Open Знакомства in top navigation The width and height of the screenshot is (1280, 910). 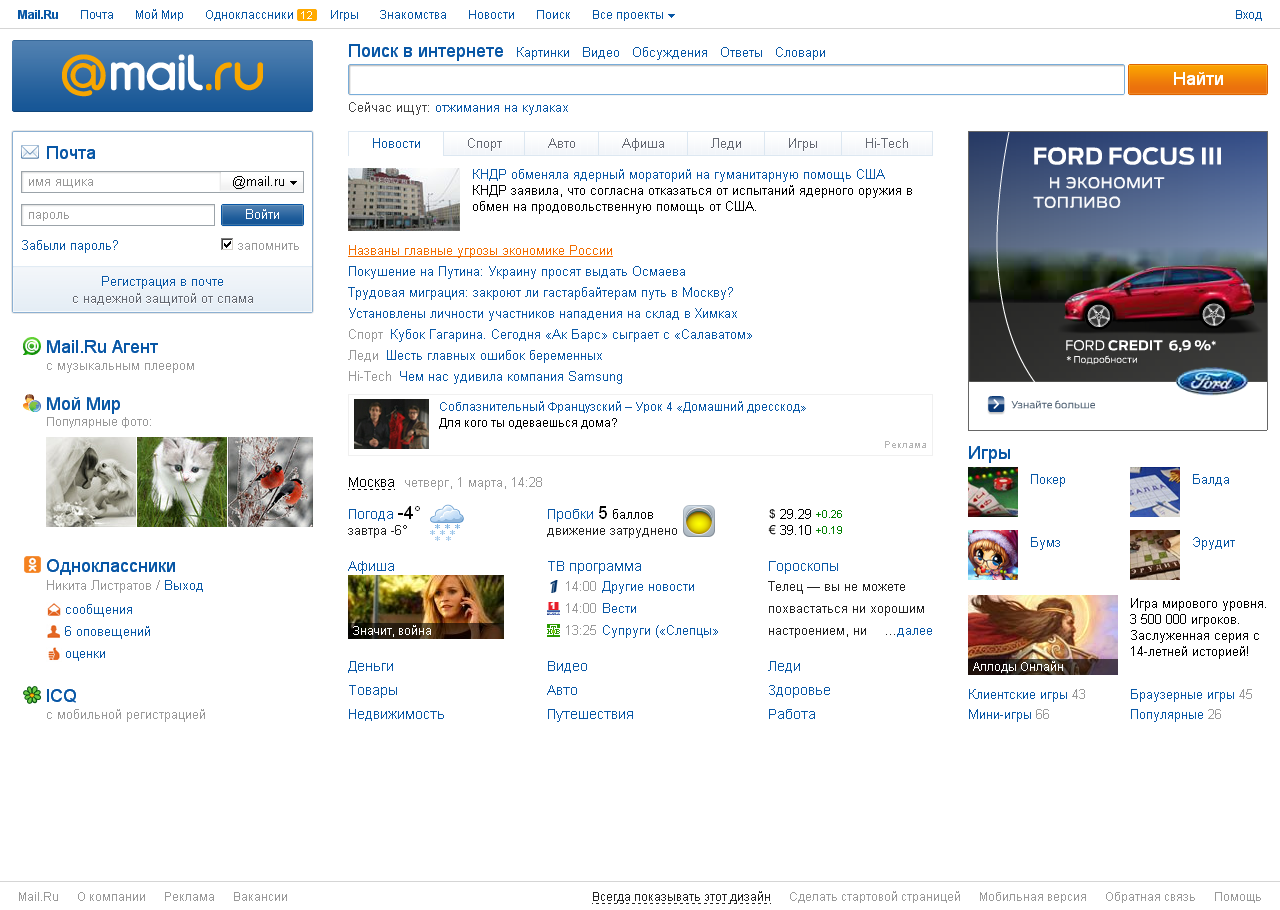click(x=413, y=15)
